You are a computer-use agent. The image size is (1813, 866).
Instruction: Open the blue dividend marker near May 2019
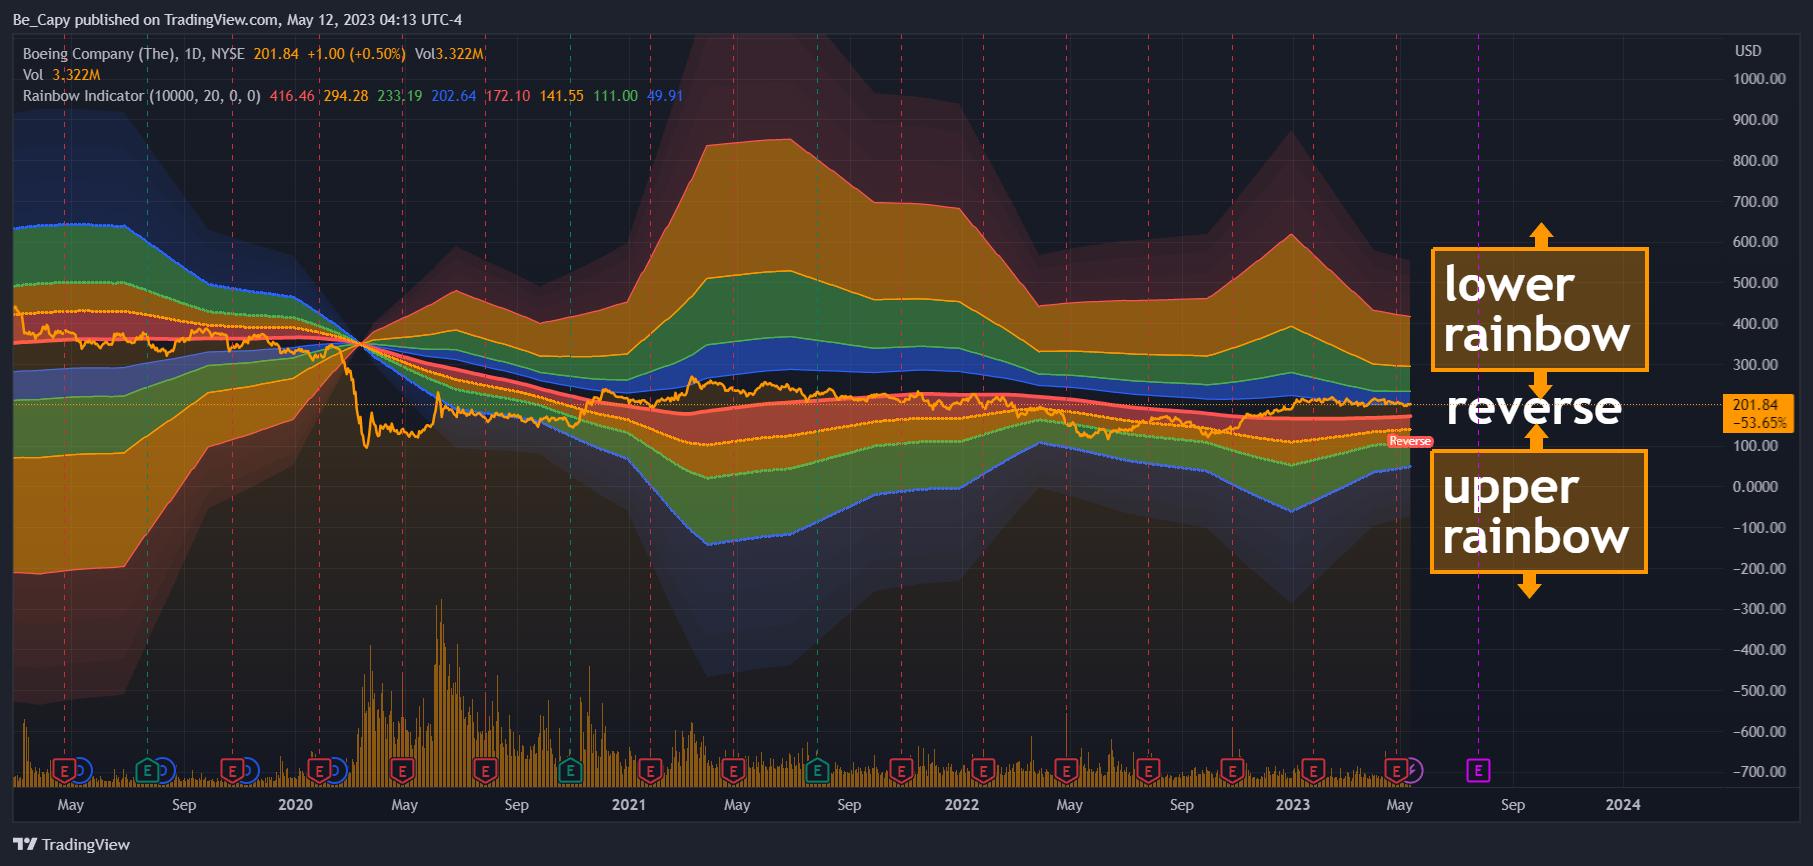click(82, 771)
